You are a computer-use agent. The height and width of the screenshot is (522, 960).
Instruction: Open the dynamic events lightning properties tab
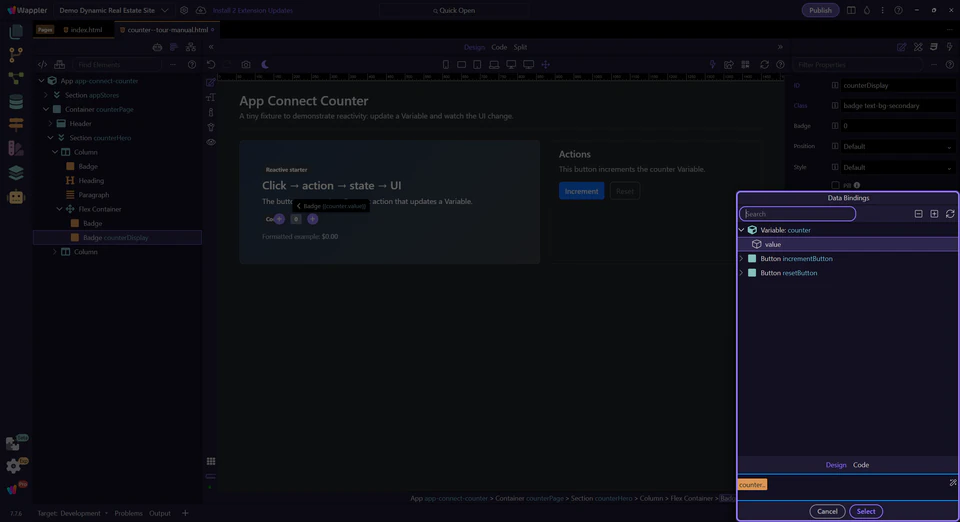click(x=950, y=47)
